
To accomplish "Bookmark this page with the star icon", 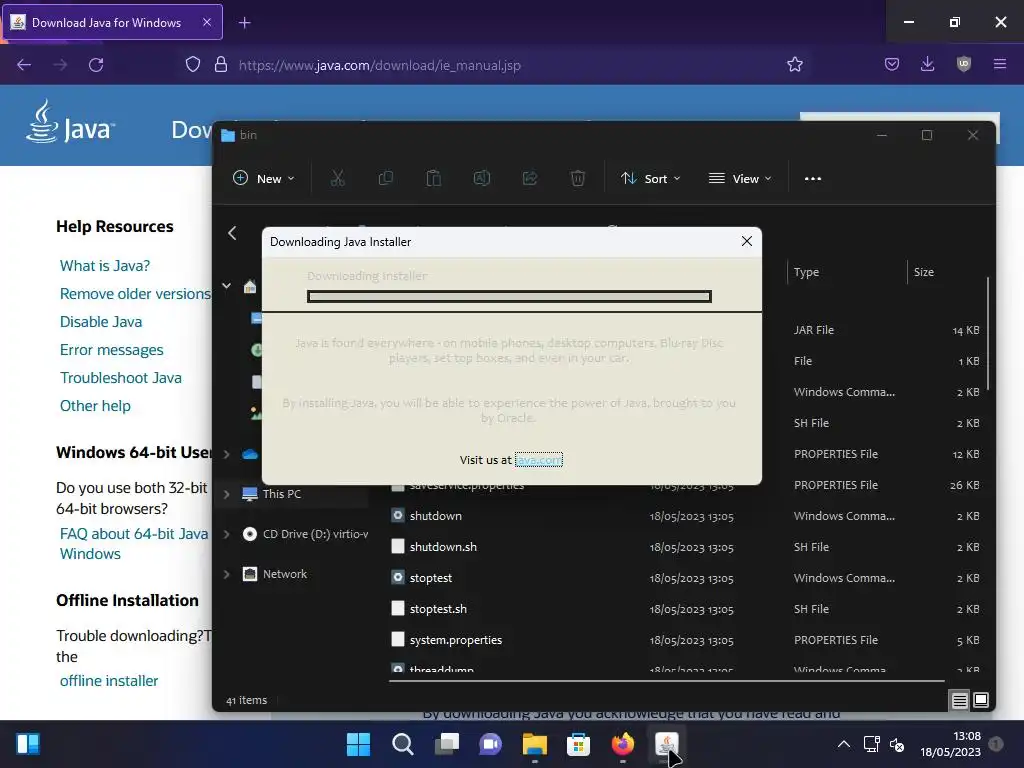I will click(795, 65).
